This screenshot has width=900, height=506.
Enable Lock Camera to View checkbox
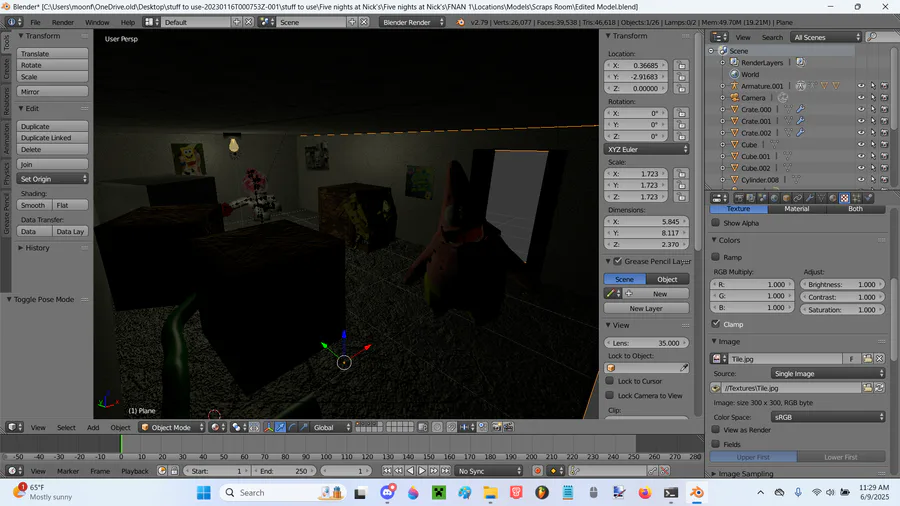tap(610, 395)
